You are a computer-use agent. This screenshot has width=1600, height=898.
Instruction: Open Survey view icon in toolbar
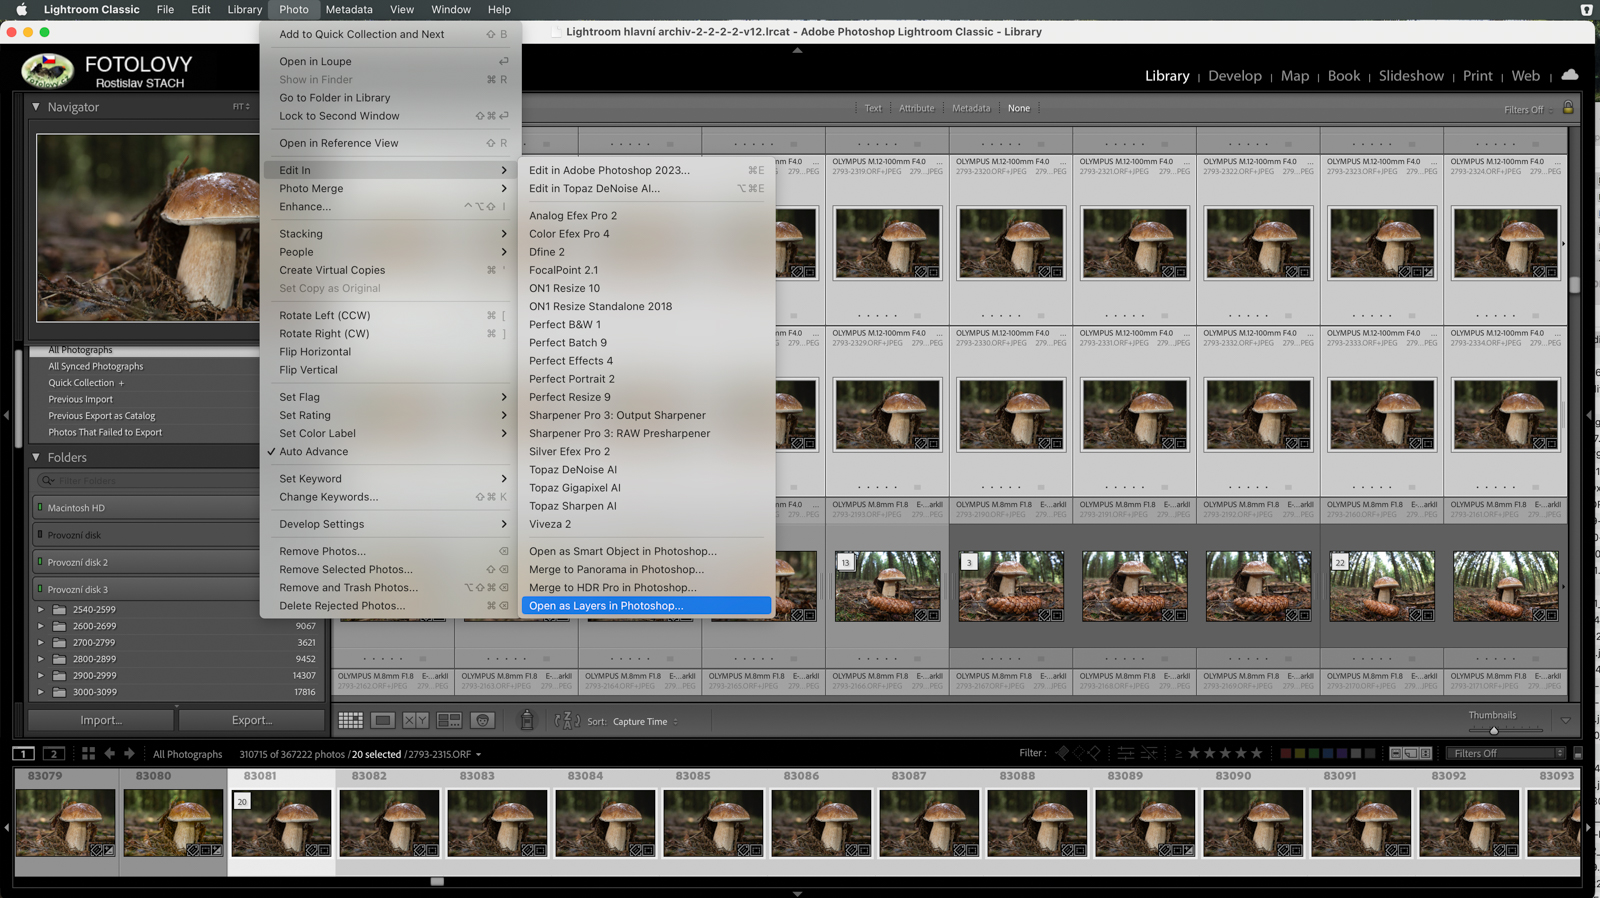449,720
